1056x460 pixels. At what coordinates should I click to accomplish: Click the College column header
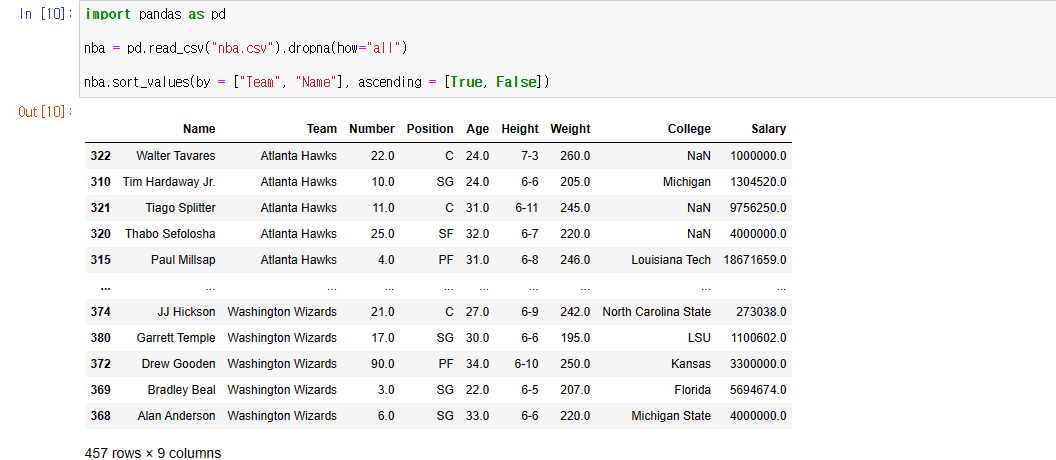[x=689, y=129]
